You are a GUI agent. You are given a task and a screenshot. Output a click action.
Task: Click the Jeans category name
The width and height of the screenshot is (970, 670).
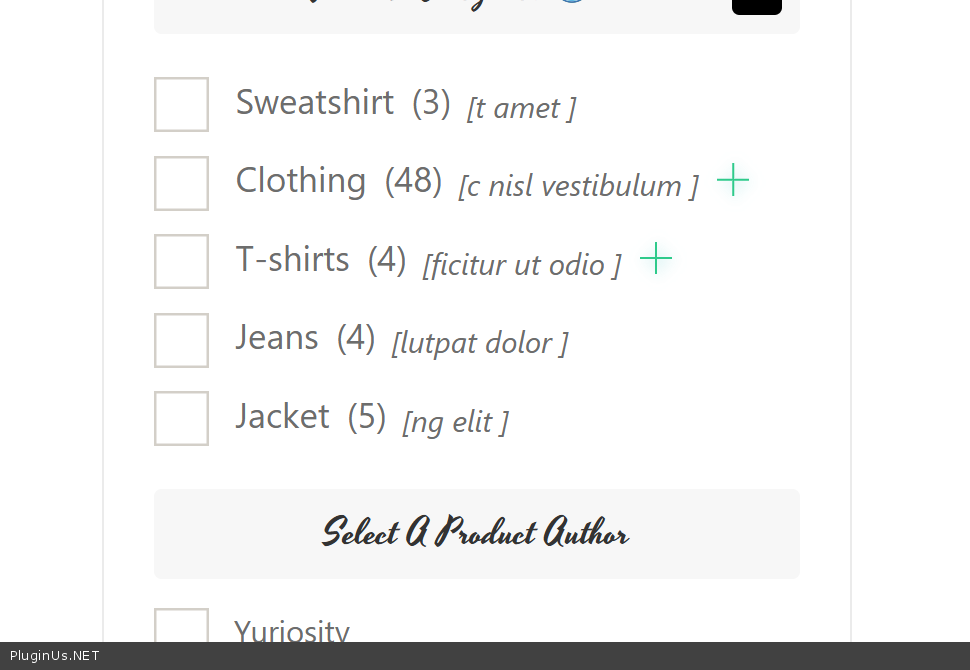pos(277,338)
